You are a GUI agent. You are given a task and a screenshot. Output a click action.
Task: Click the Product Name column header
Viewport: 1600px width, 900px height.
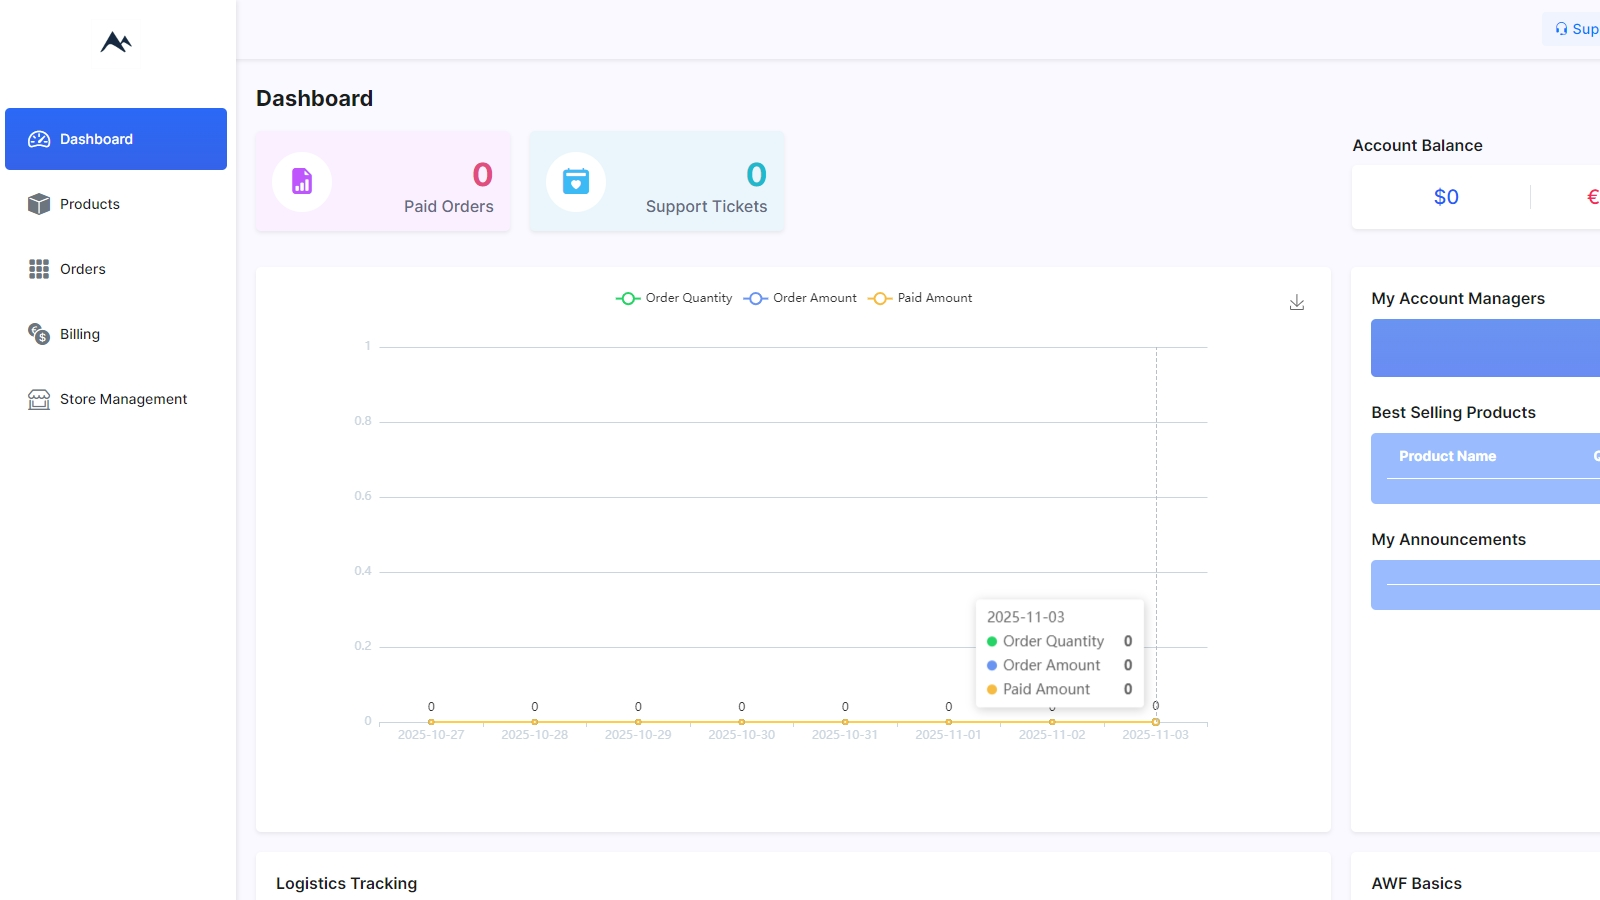(x=1447, y=456)
